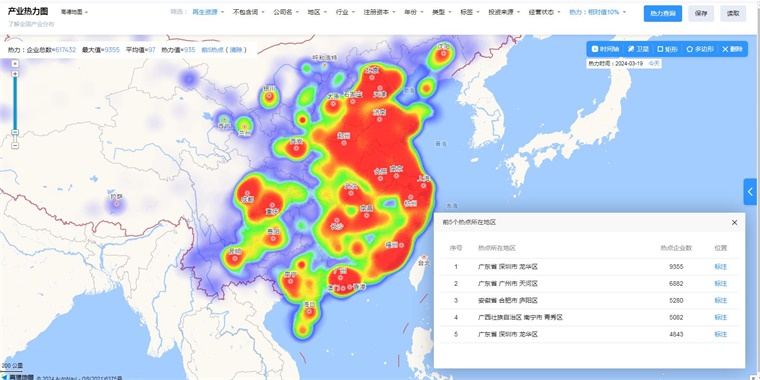Click the 产业热力图 page title
This screenshot has width=760, height=380.
click(x=28, y=12)
